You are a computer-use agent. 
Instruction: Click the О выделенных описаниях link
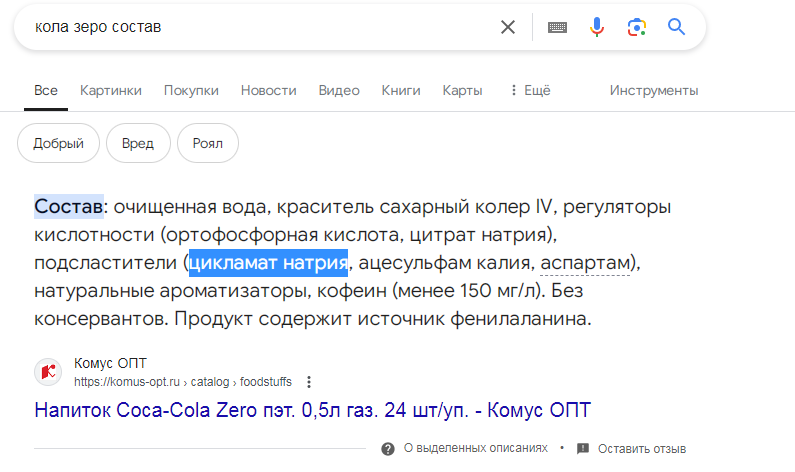pyautogui.click(x=476, y=448)
